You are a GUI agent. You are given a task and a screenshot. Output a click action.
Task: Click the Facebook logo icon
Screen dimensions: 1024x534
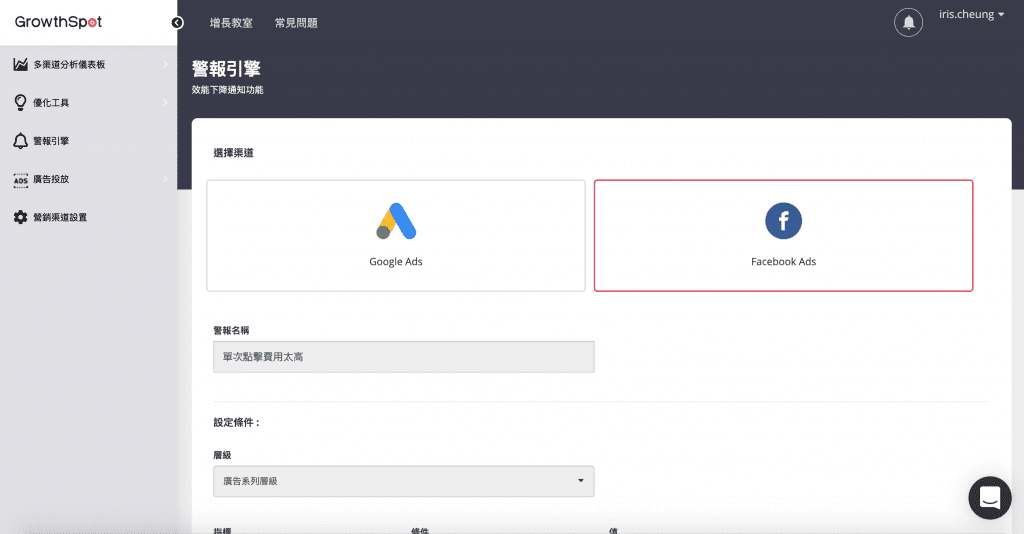pos(783,221)
